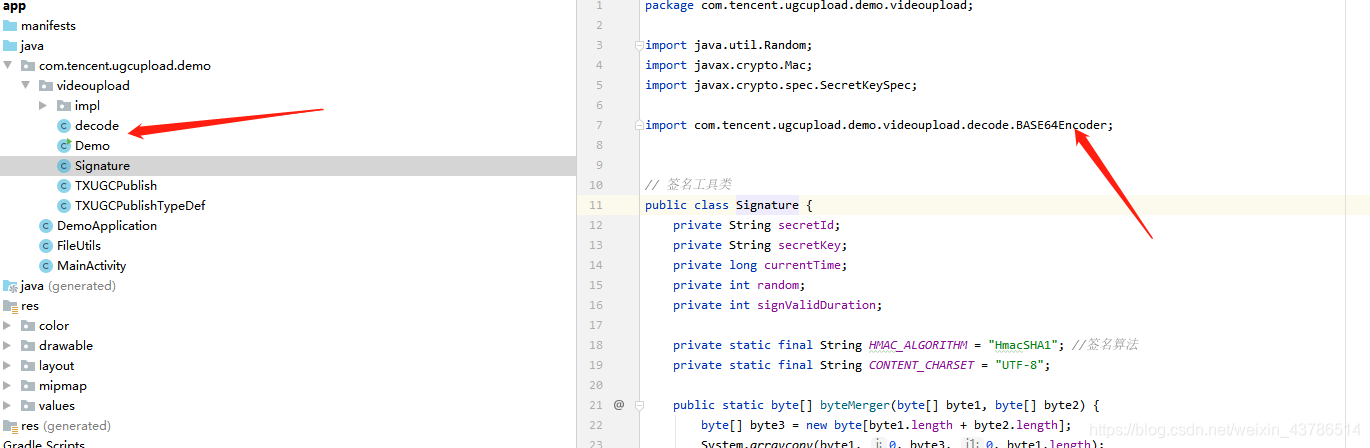Select the layout resource folder icon

click(x=28, y=366)
